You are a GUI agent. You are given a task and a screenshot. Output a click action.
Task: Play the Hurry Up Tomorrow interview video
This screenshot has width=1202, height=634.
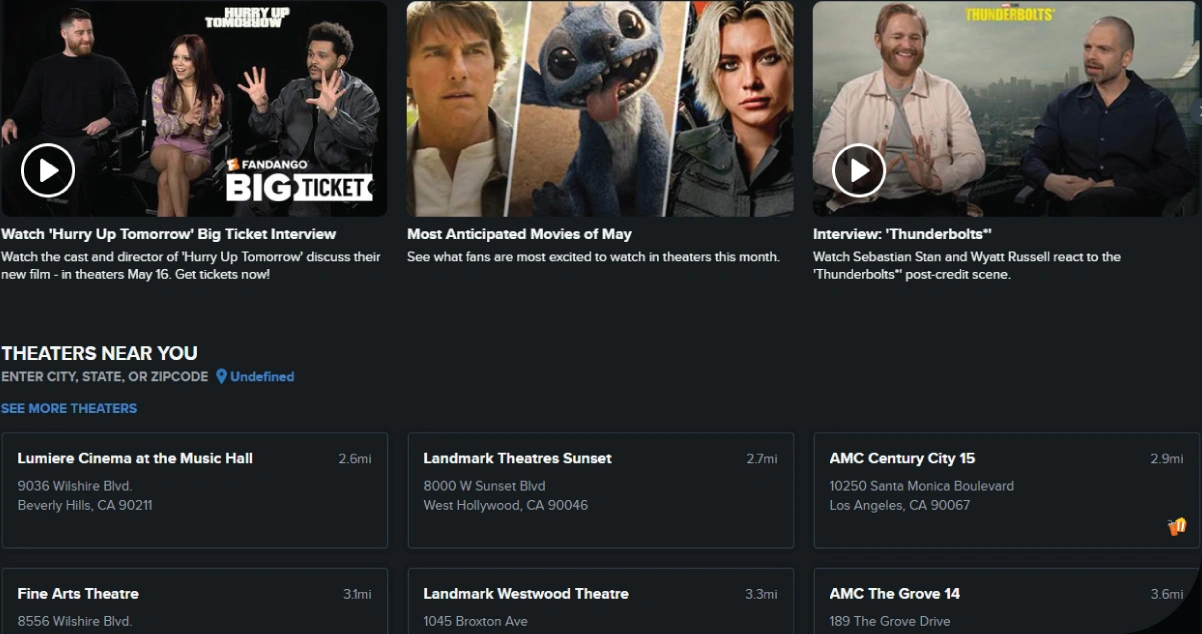(x=48, y=170)
